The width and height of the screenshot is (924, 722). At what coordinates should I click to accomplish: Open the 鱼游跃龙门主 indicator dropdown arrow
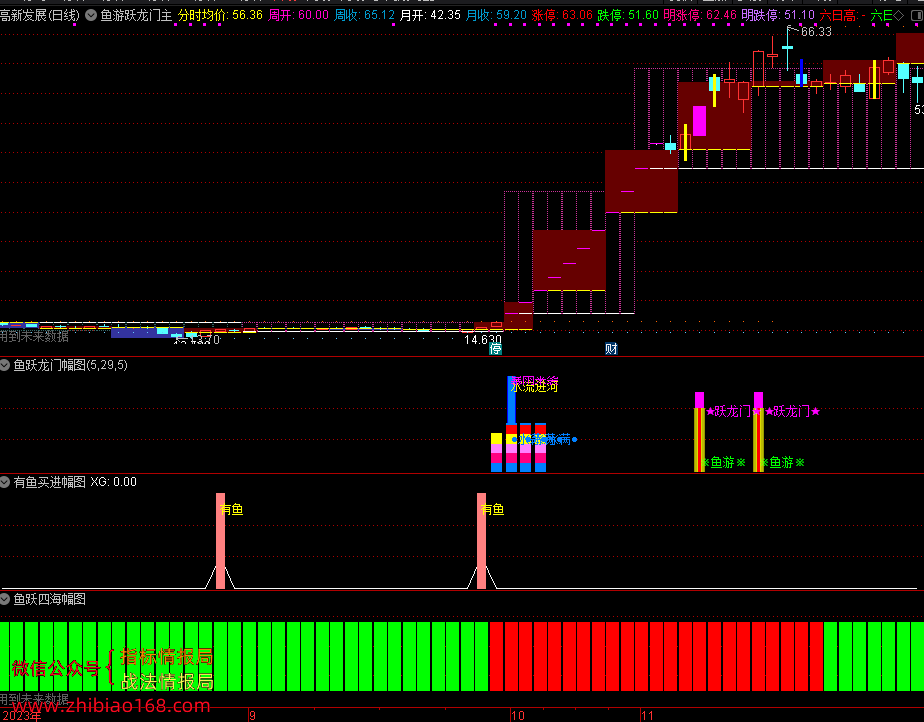pos(91,15)
